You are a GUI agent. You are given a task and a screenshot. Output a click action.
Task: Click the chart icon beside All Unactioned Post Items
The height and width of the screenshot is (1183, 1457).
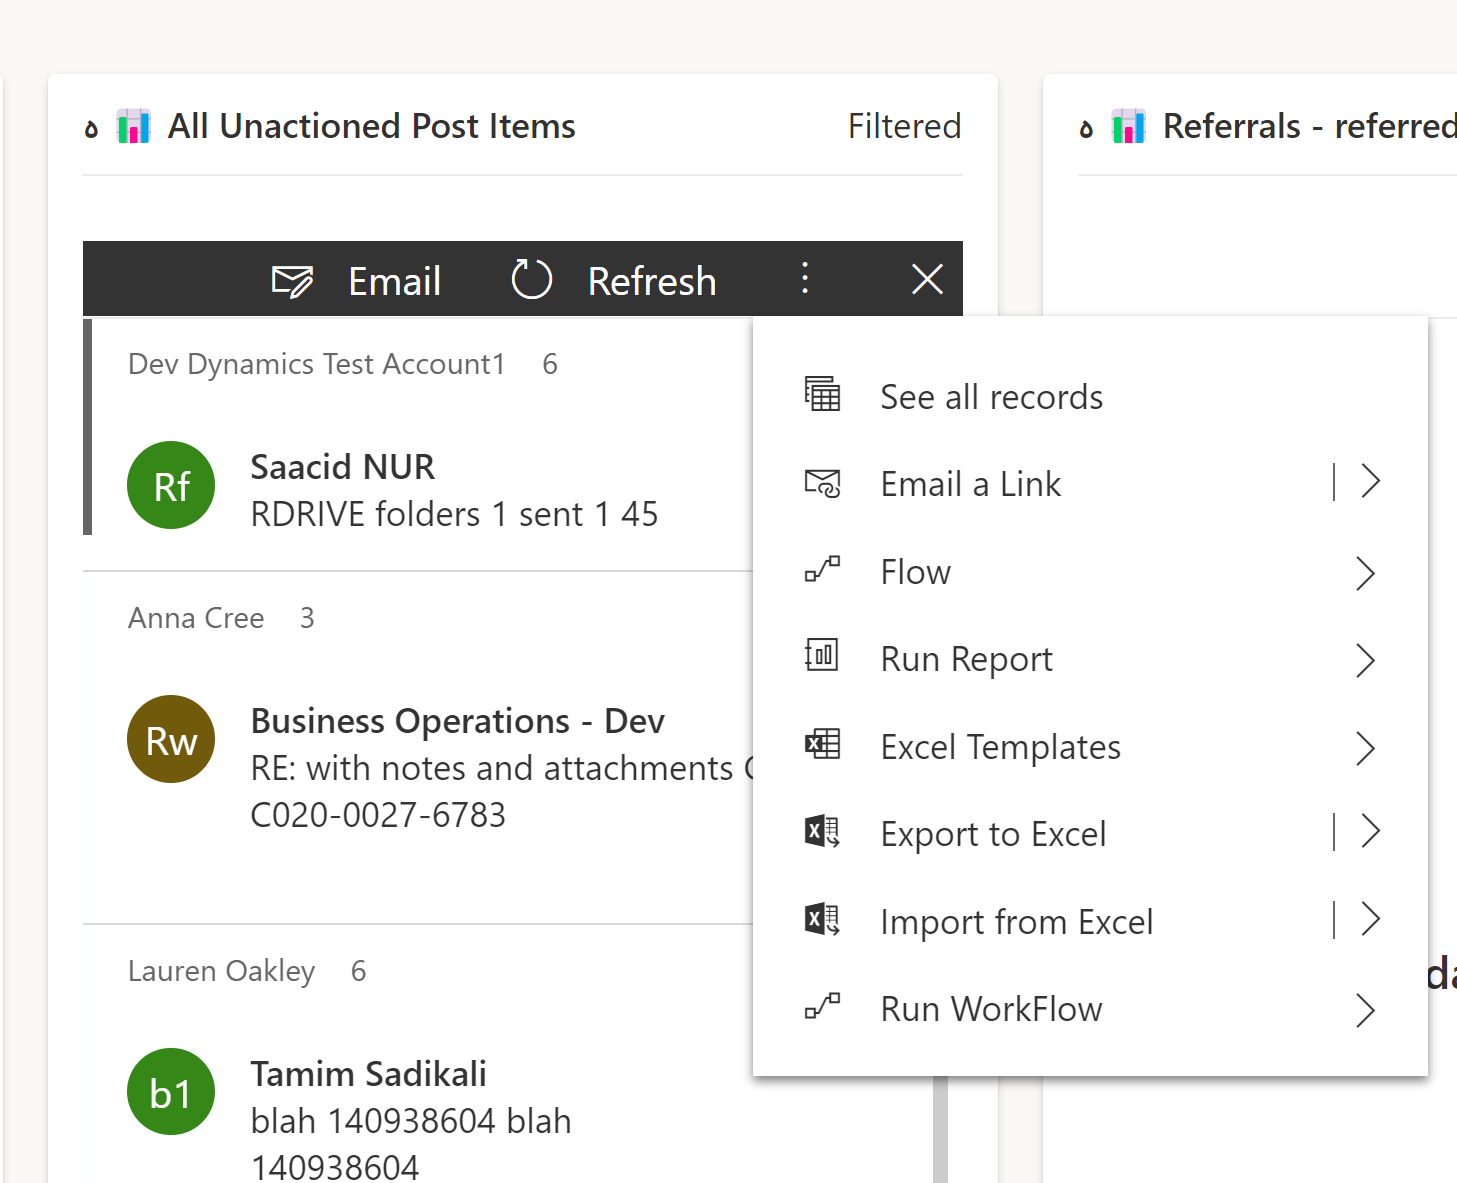coord(133,127)
